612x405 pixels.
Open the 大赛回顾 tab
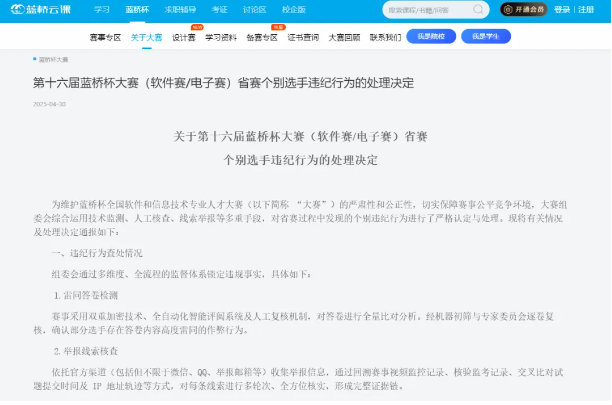click(344, 37)
